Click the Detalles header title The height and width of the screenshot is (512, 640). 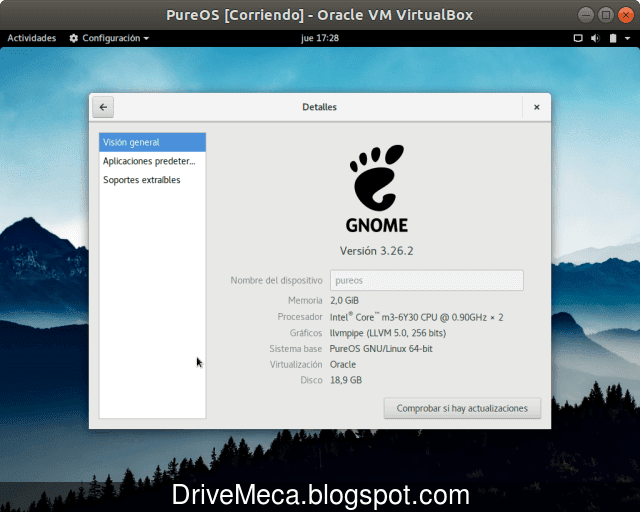(x=320, y=107)
